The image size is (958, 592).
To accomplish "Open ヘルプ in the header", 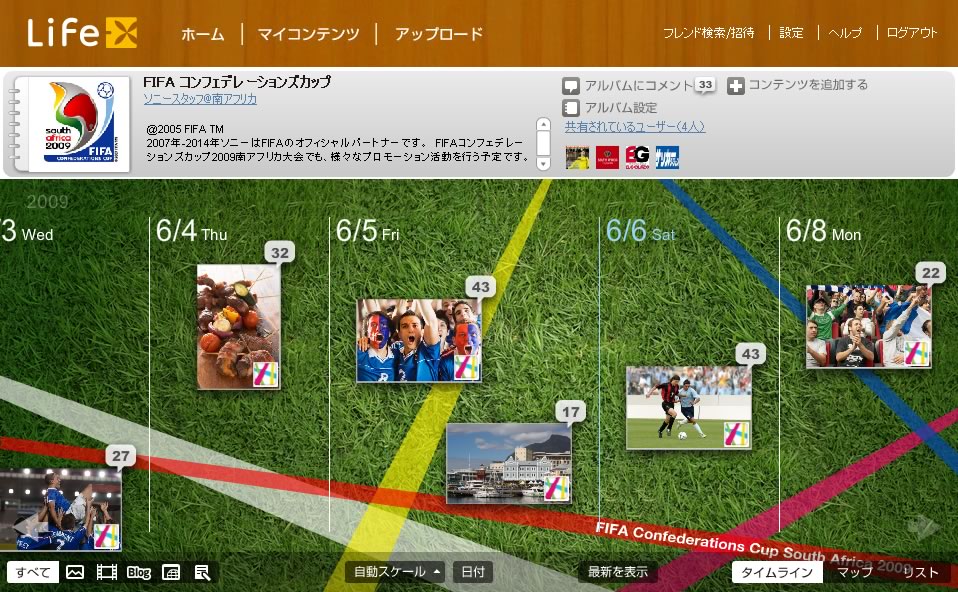I will pos(845,32).
